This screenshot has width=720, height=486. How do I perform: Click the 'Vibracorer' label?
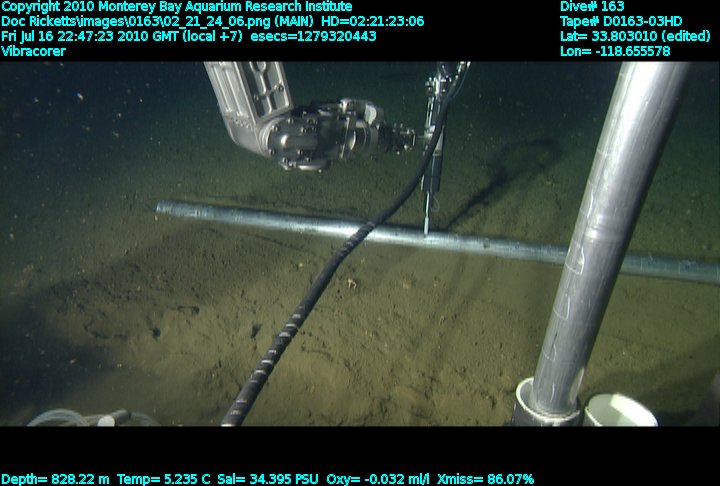(34, 51)
